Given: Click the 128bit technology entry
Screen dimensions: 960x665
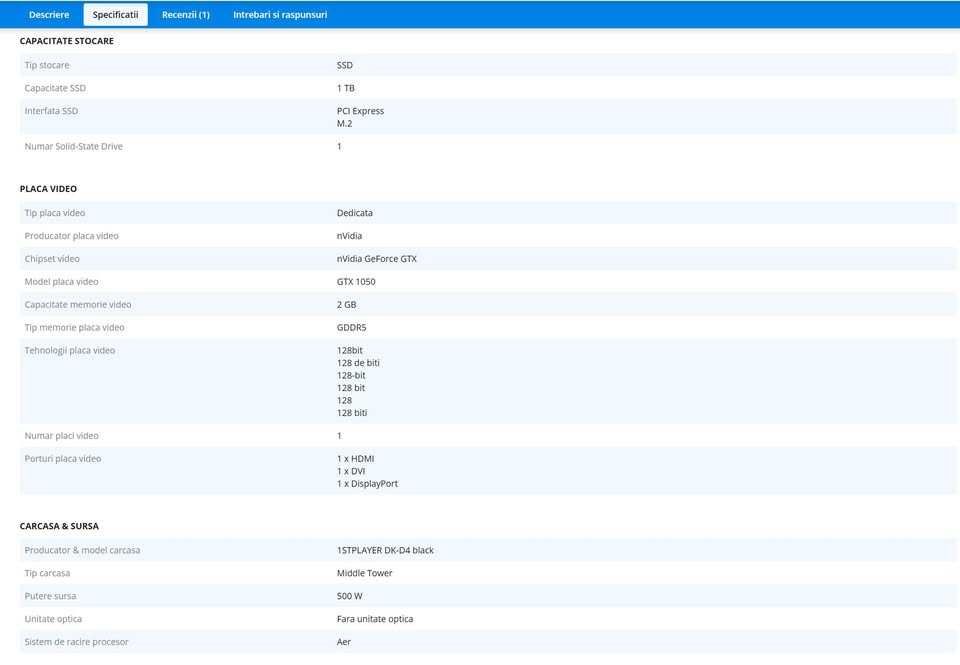Looking at the screenshot, I should click(350, 350).
